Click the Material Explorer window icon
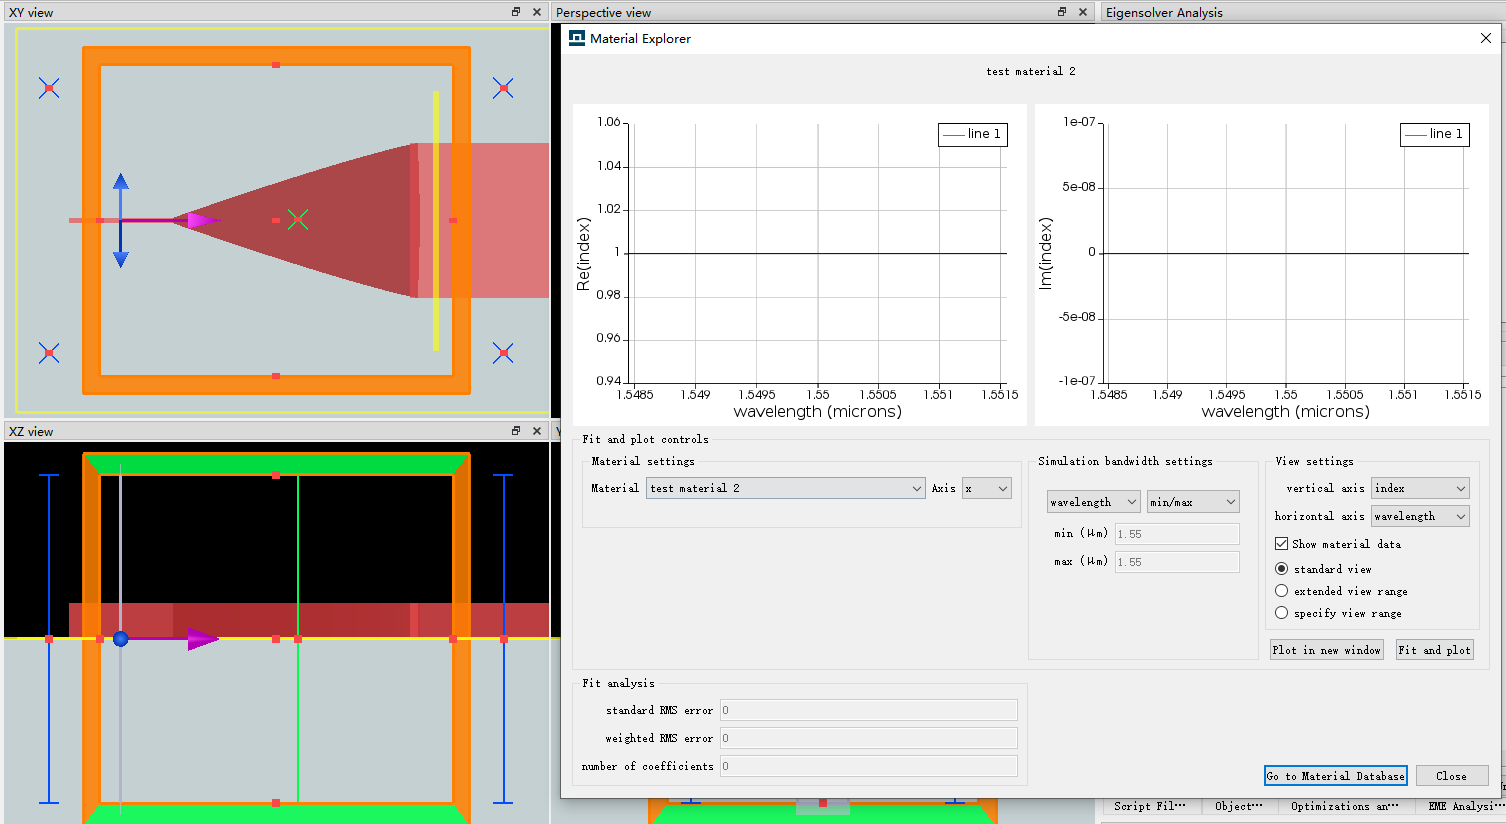This screenshot has height=824, width=1506. (x=577, y=38)
